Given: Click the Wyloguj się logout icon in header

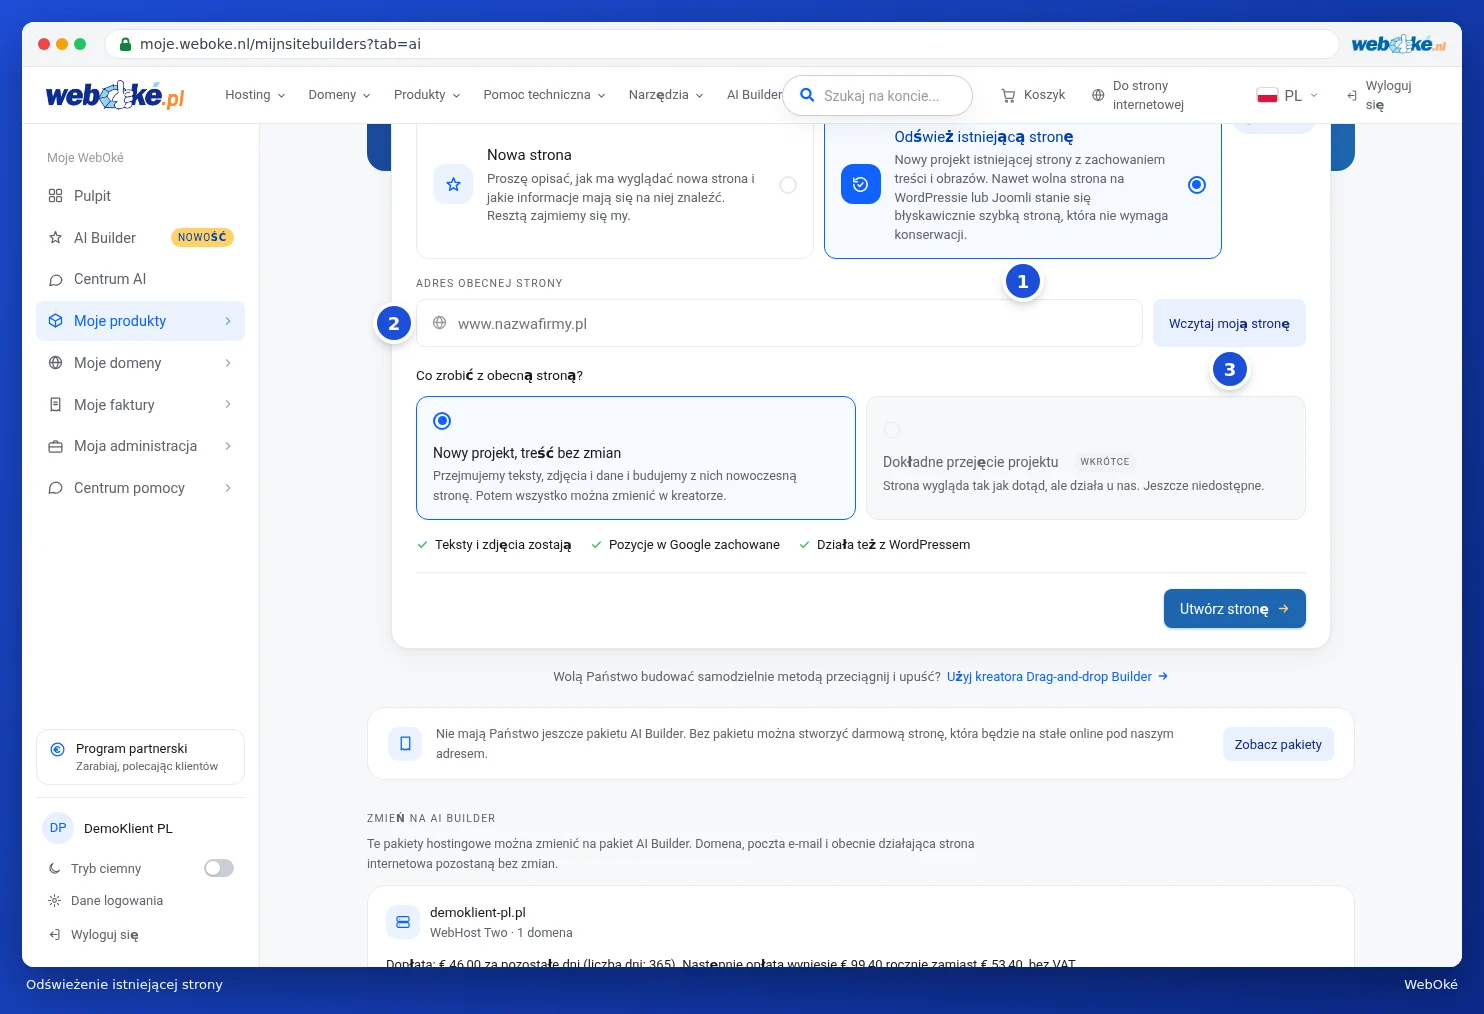Looking at the screenshot, I should click(x=1352, y=96).
